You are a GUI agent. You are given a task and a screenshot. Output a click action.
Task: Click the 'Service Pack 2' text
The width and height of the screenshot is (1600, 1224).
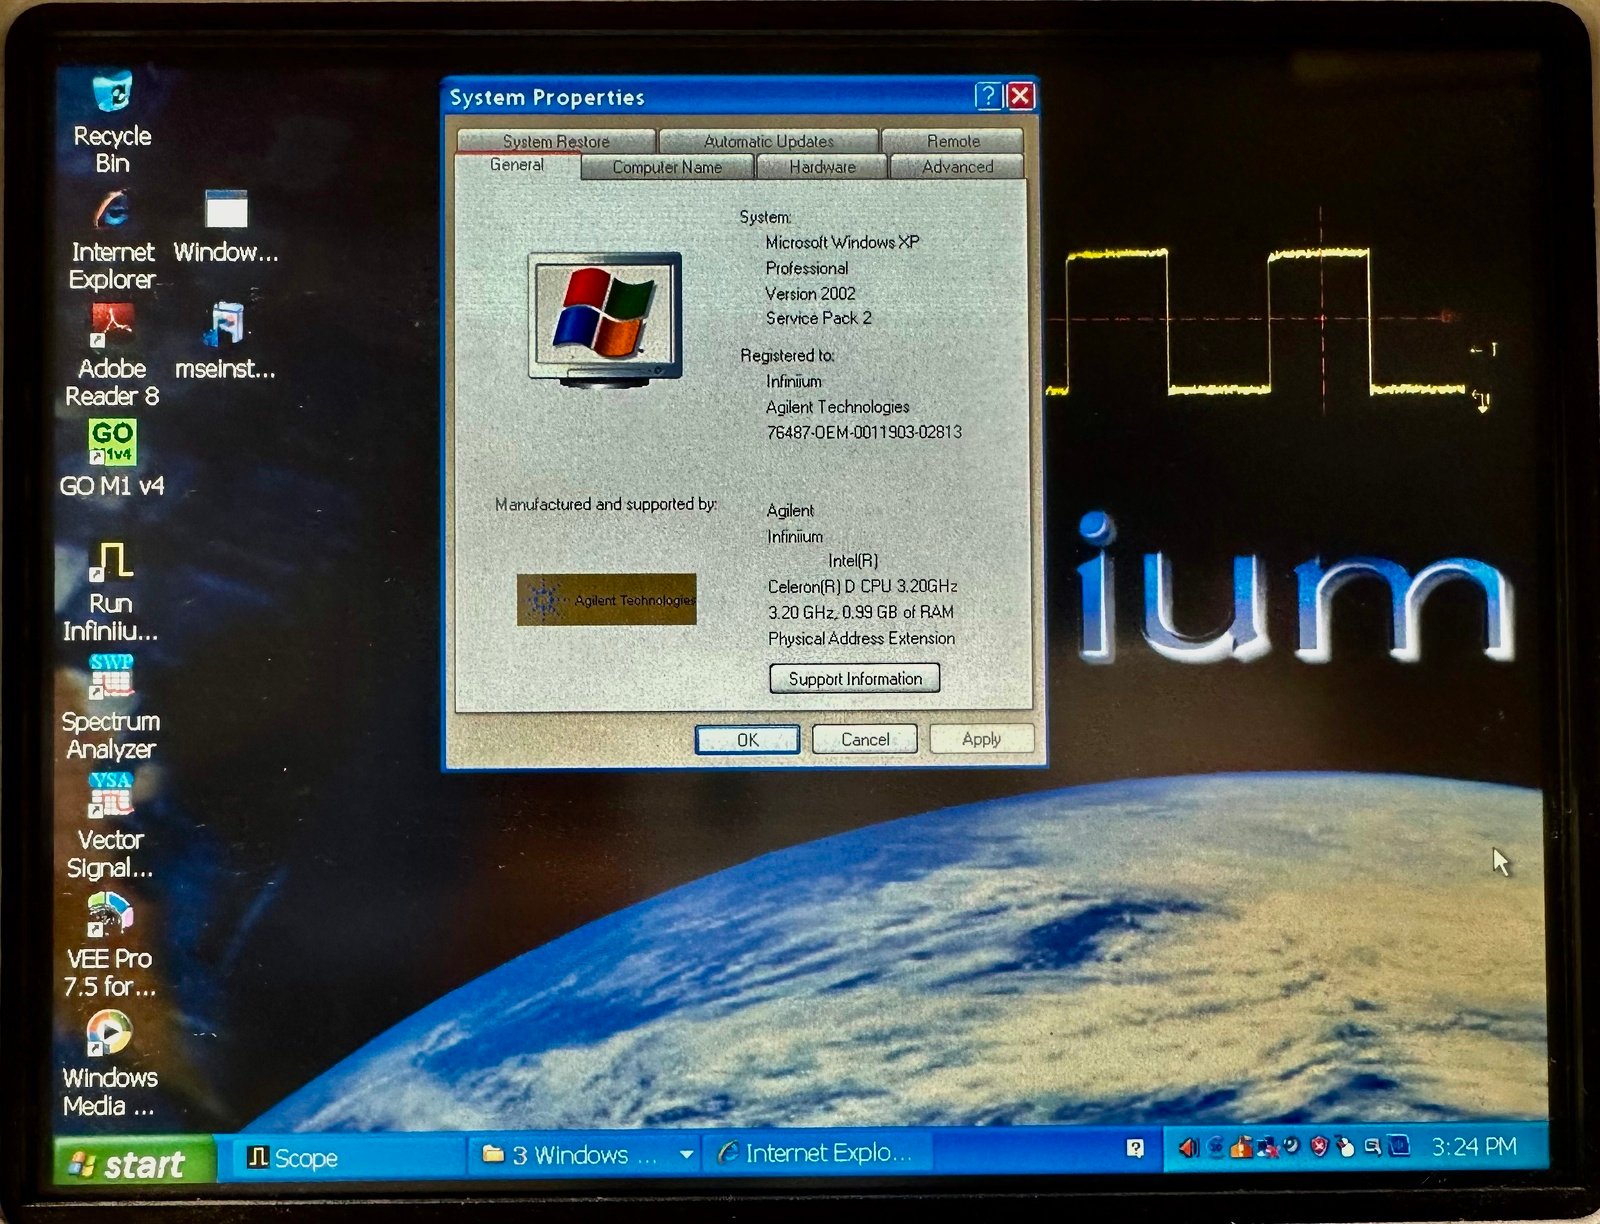coord(818,318)
